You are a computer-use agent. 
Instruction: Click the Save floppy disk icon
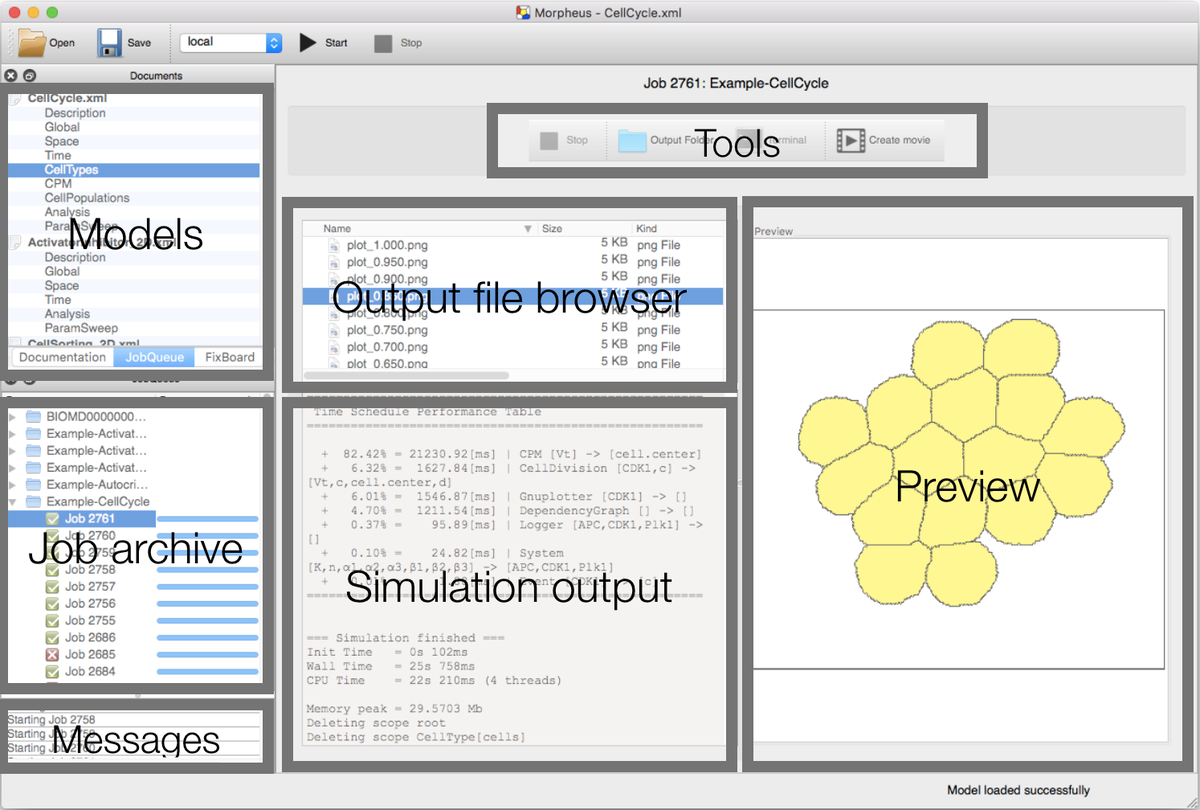pyautogui.click(x=109, y=43)
